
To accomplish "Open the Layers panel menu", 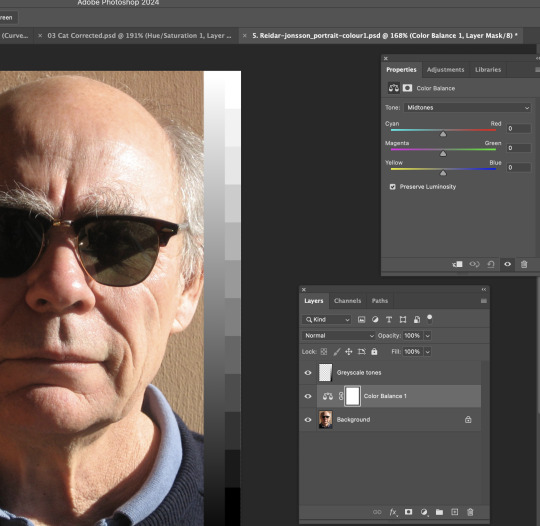I will pos(484,301).
